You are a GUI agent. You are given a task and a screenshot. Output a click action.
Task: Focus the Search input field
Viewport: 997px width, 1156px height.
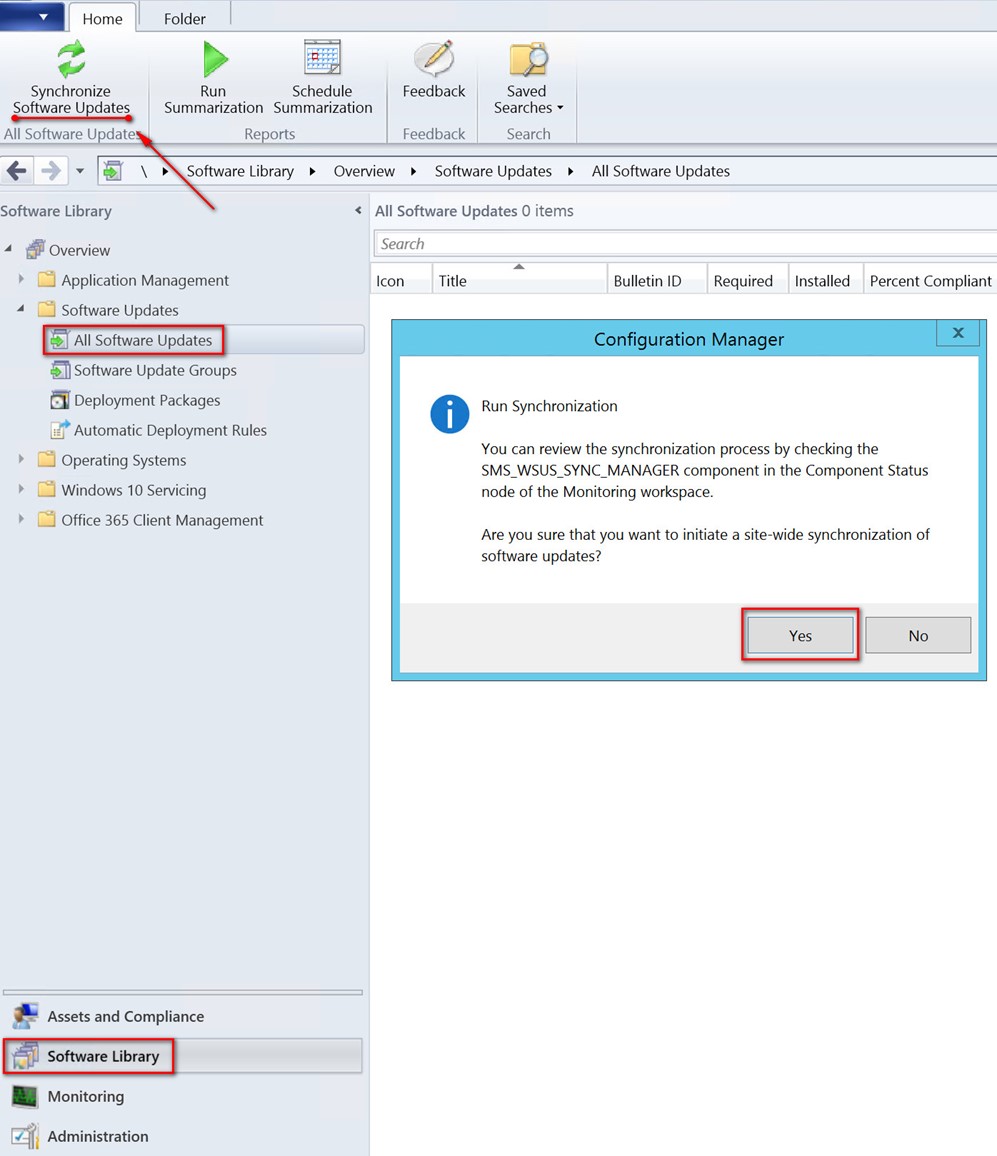[686, 243]
